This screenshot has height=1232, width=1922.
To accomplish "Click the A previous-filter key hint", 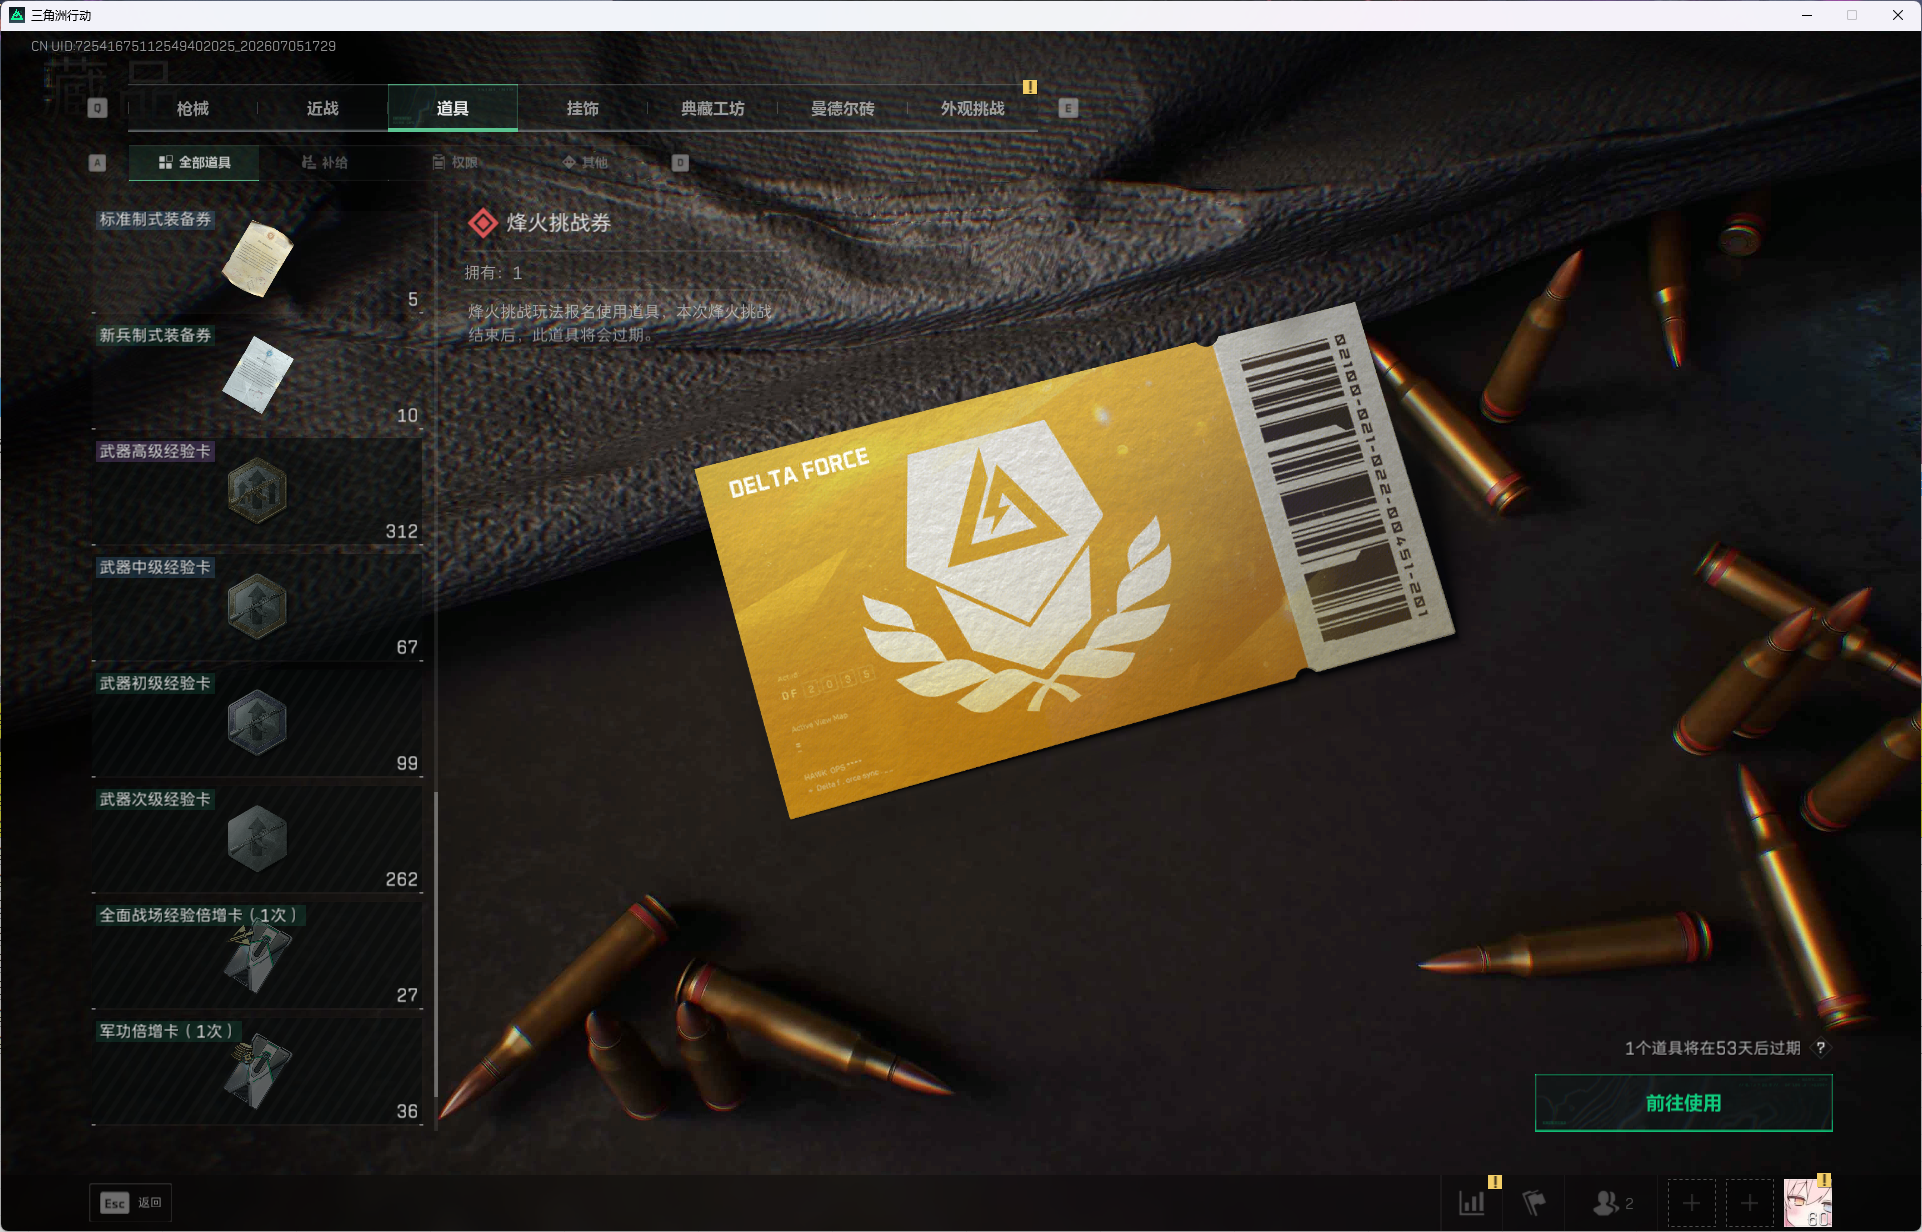I will pyautogui.click(x=97, y=163).
